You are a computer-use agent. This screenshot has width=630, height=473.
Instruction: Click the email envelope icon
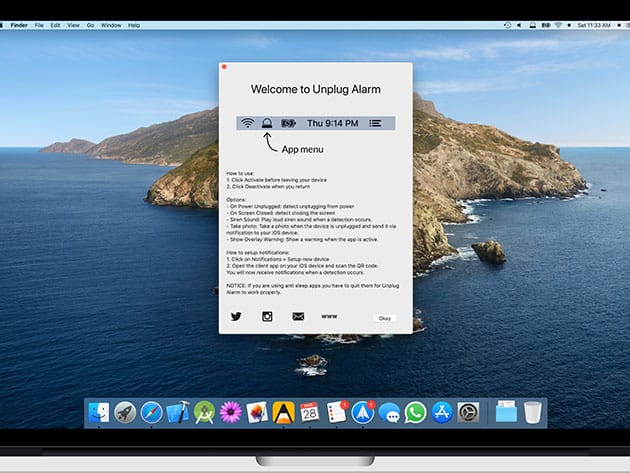[298, 317]
